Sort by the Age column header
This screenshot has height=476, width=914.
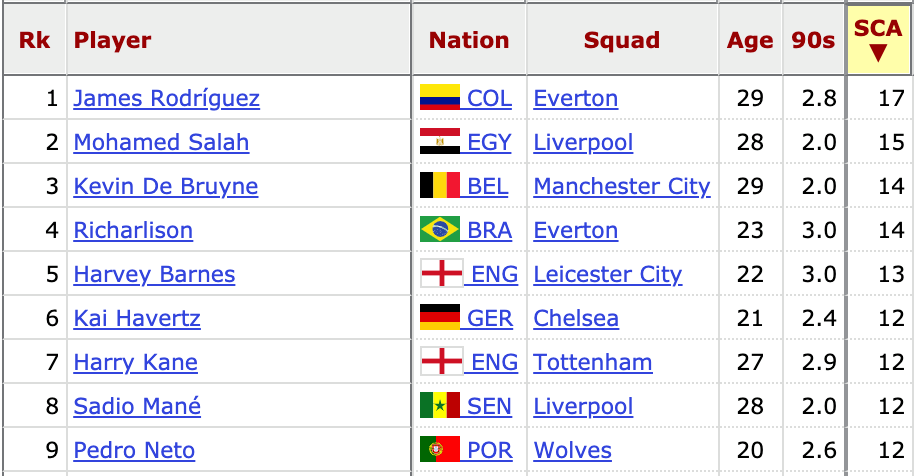(x=750, y=40)
